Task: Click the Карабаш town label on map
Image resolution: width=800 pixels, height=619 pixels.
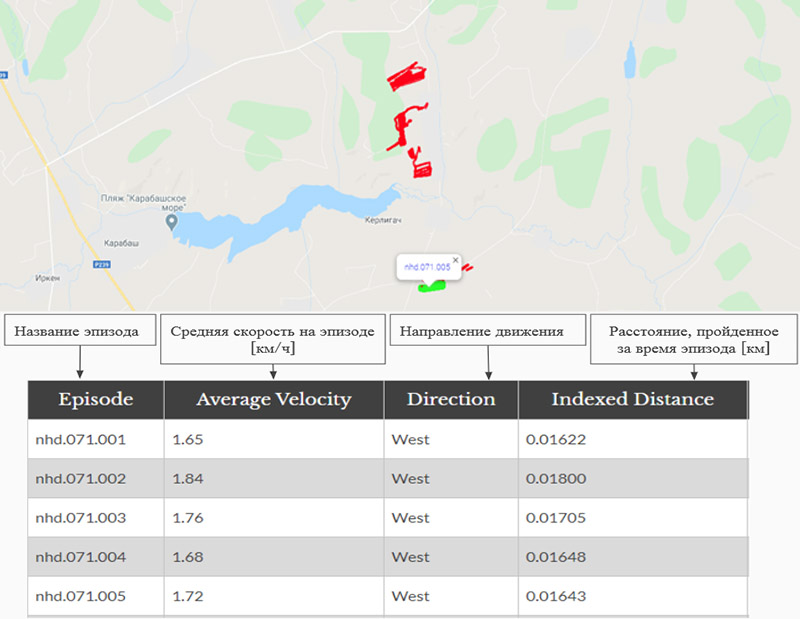Action: 121,243
